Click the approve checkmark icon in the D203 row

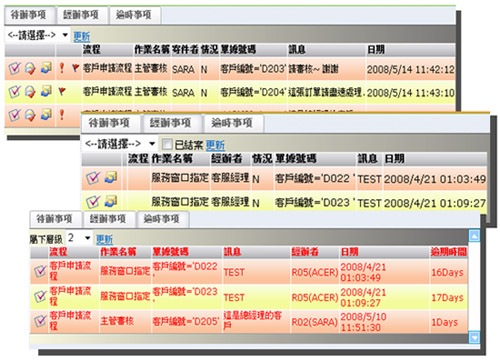[14, 68]
